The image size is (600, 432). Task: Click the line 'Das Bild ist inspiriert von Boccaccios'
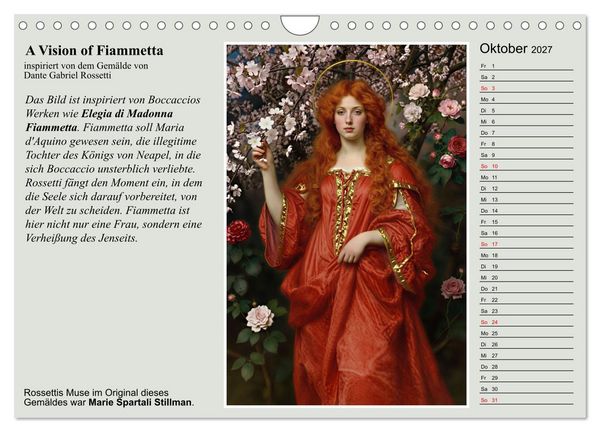[x=113, y=100]
